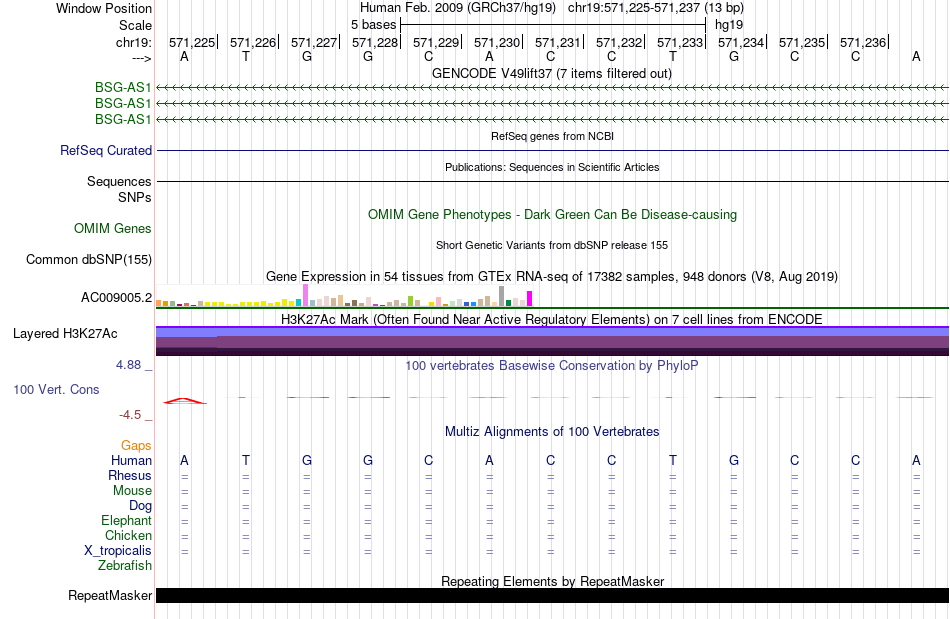Click the RepeatMasker track label
Image resolution: width=950 pixels, height=619 pixels.
coord(110,595)
